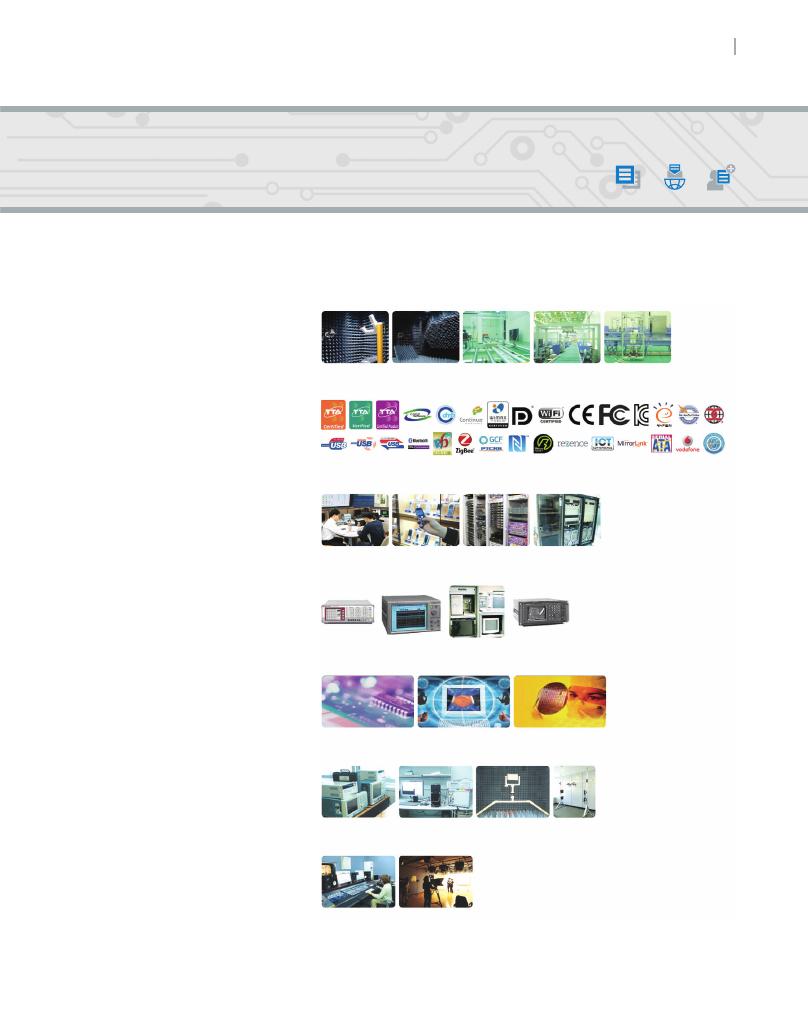This screenshot has height=1020, width=808.
Task: Click the ZigBee logo
Action: coord(465,444)
